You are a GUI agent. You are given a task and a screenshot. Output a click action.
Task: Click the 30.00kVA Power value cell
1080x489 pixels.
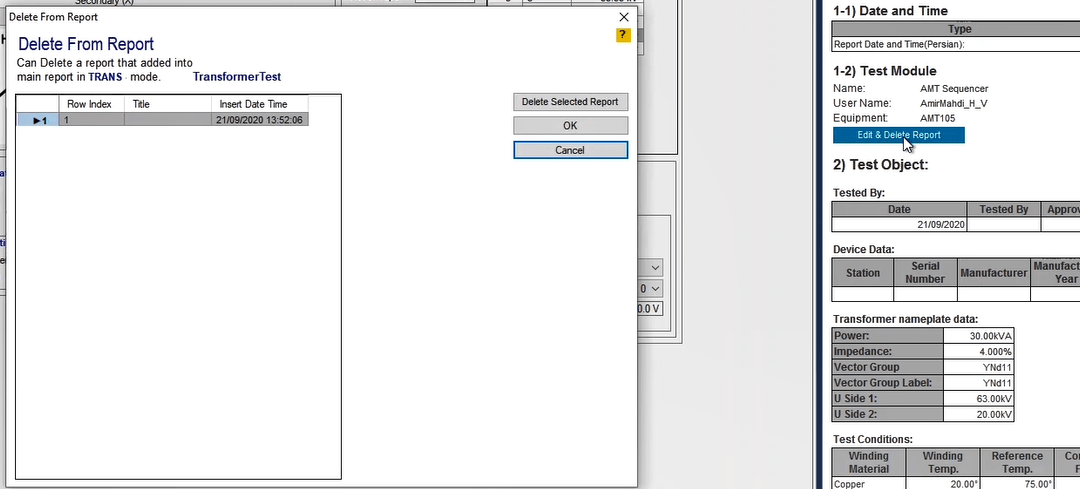(x=979, y=336)
